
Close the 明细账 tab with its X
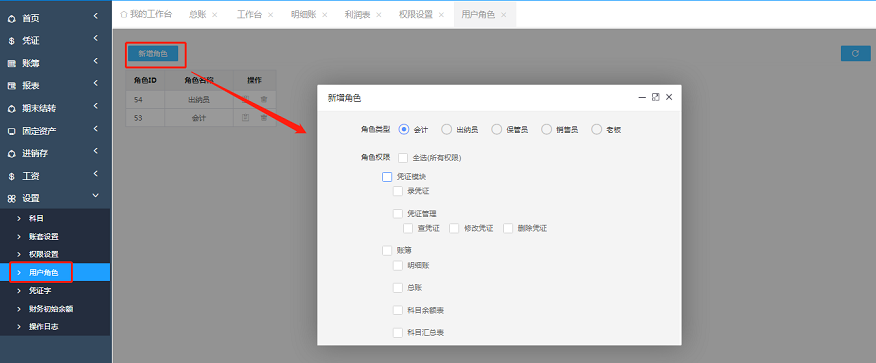(325, 15)
